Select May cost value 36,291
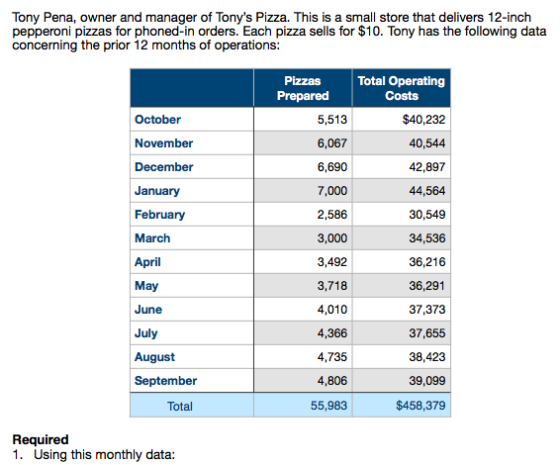This screenshot has height=465, width=560. (427, 286)
